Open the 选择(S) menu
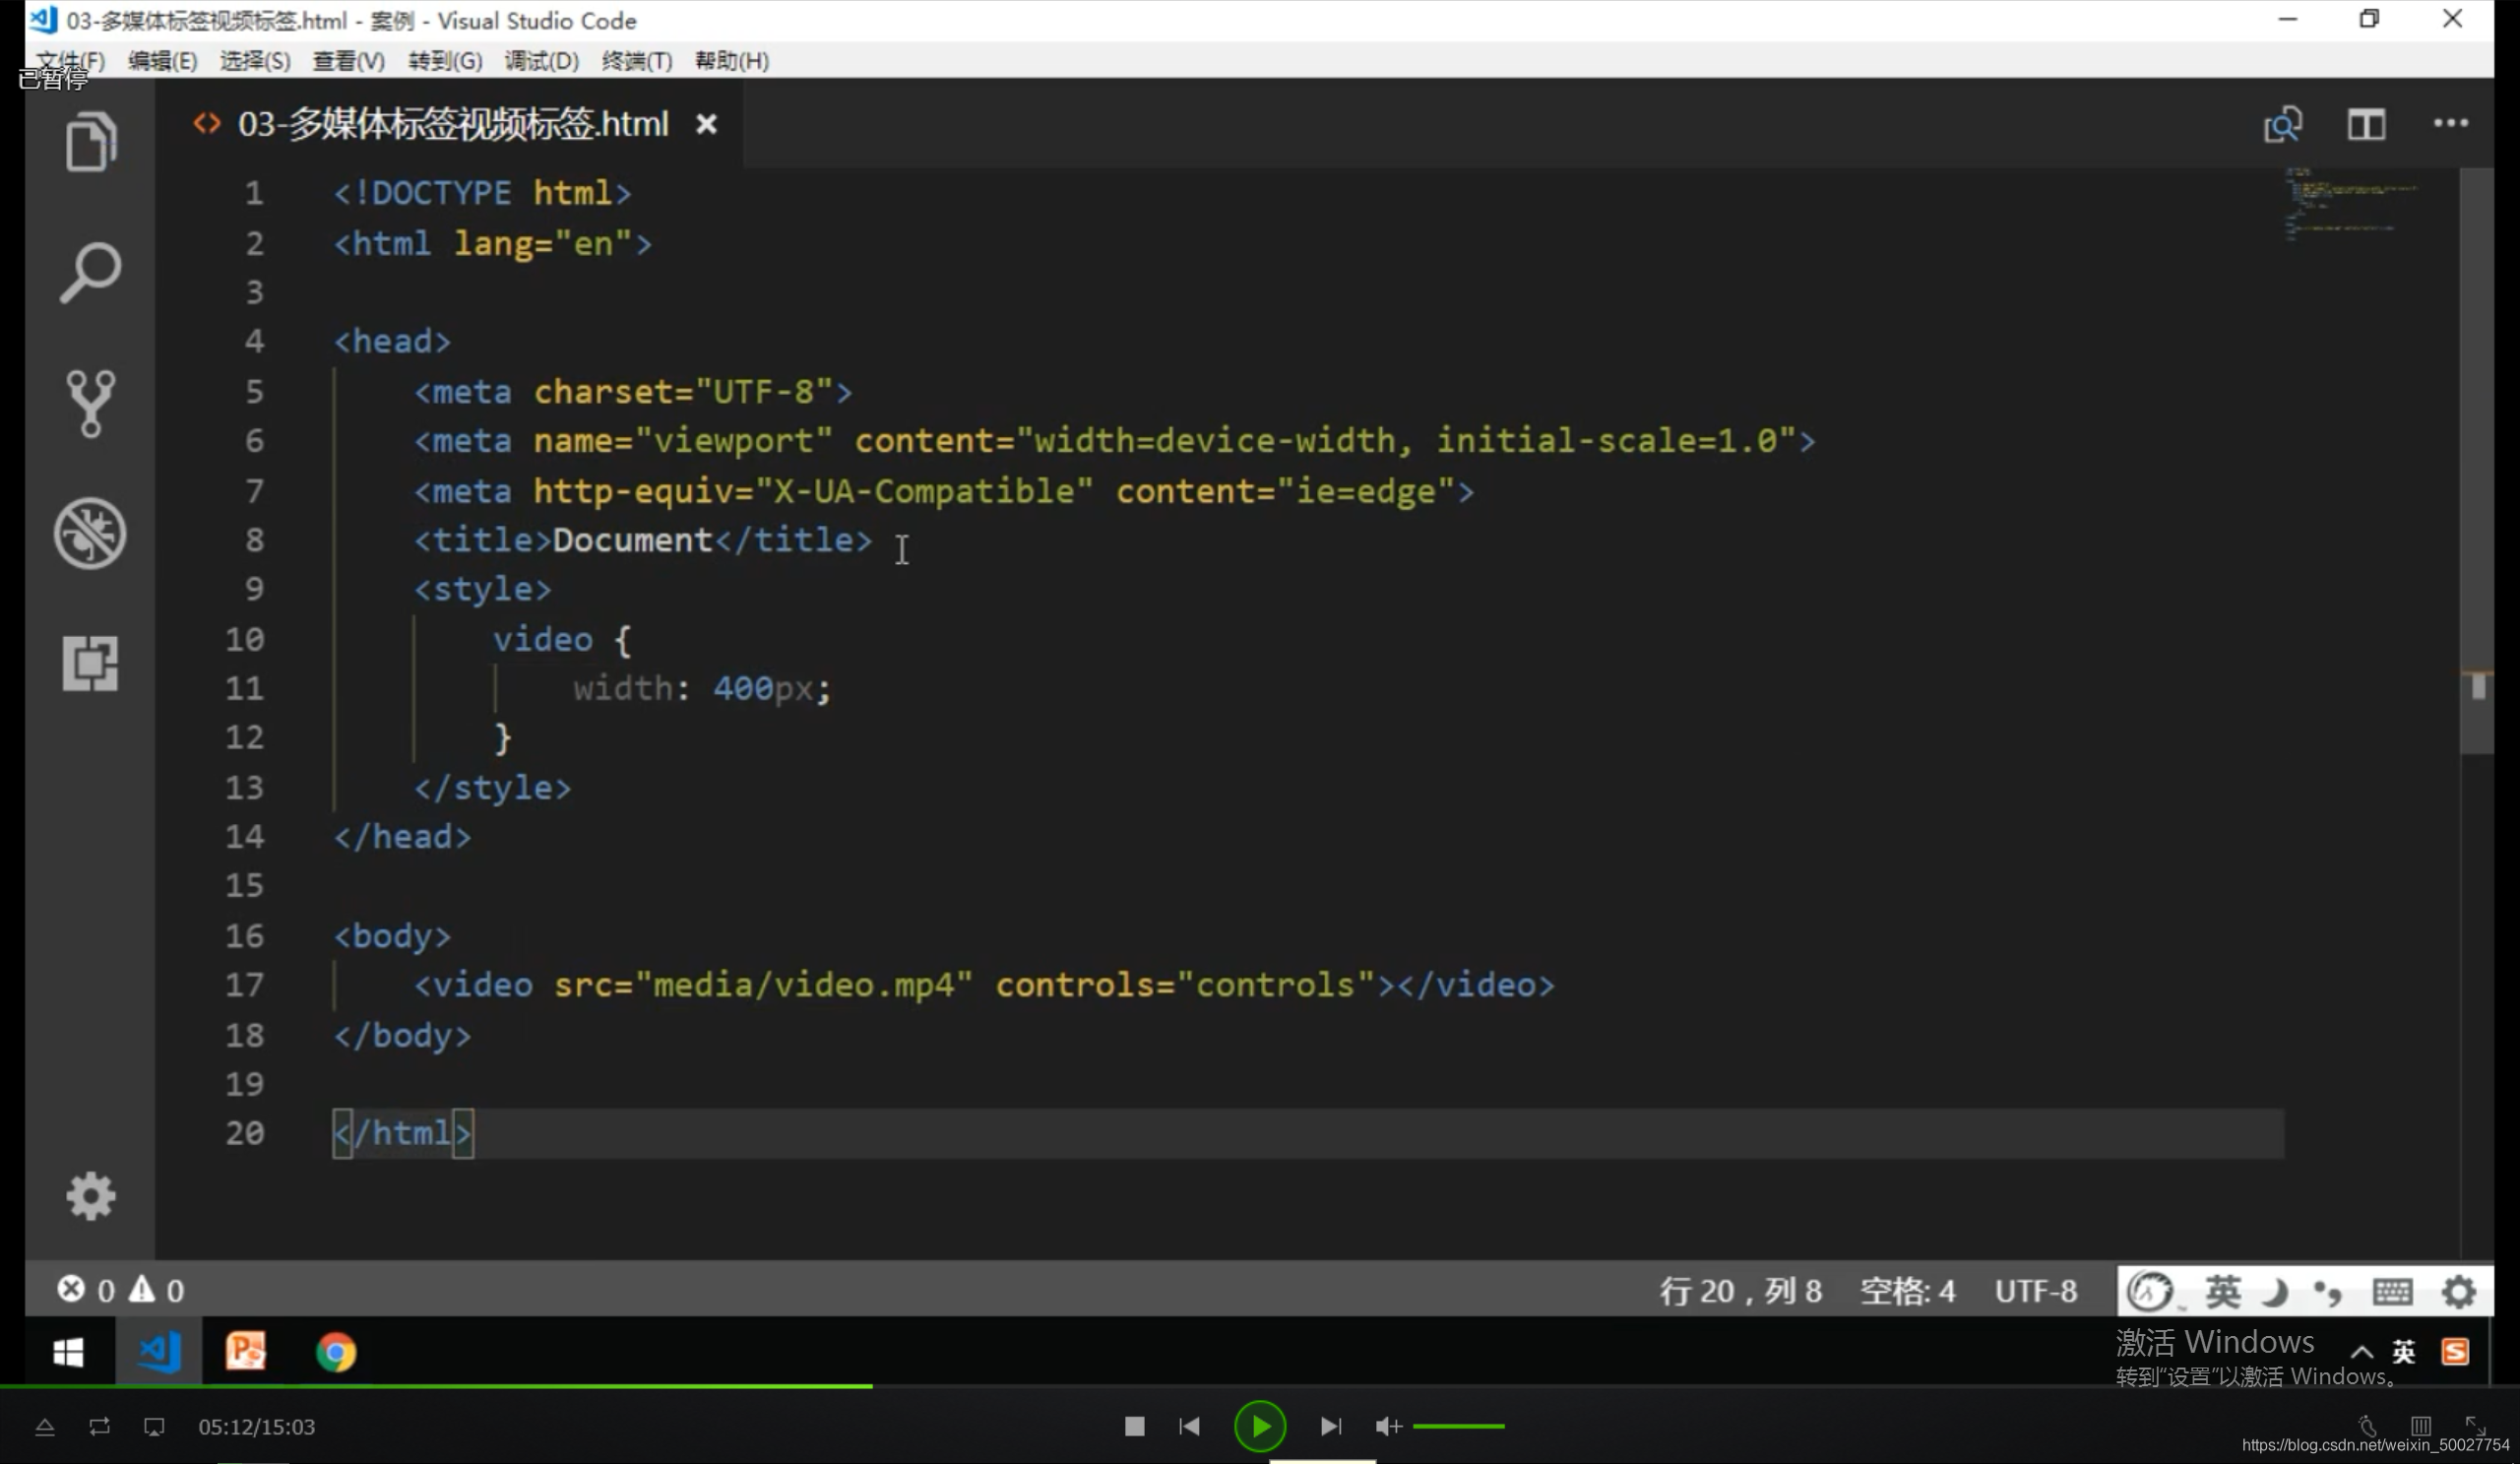Viewport: 2520px width, 1464px height. pos(255,61)
